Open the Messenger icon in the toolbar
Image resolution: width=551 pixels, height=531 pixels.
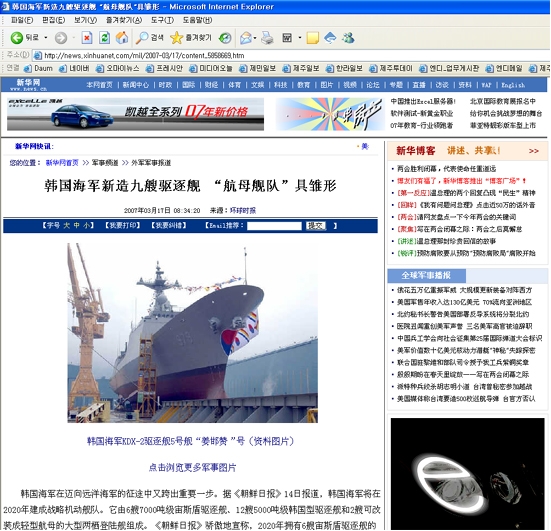348,38
